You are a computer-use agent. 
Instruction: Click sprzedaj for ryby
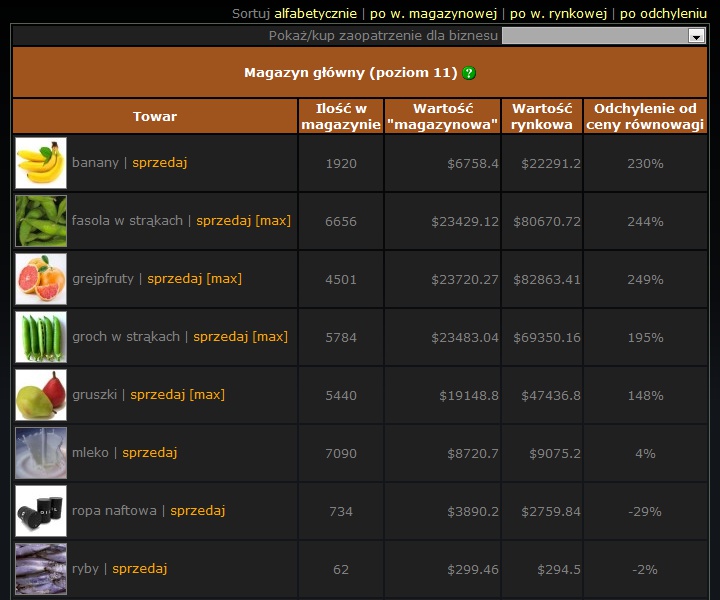click(x=140, y=568)
